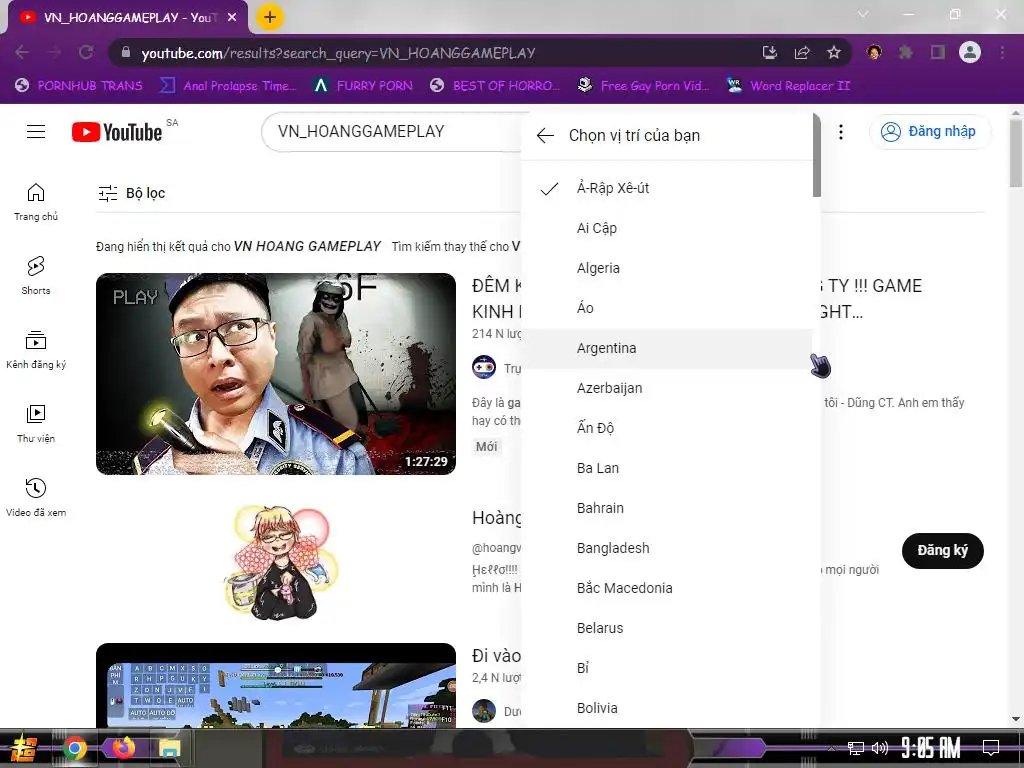Open Firefox from the taskbar
Viewport: 1024px width, 768px height.
123,747
